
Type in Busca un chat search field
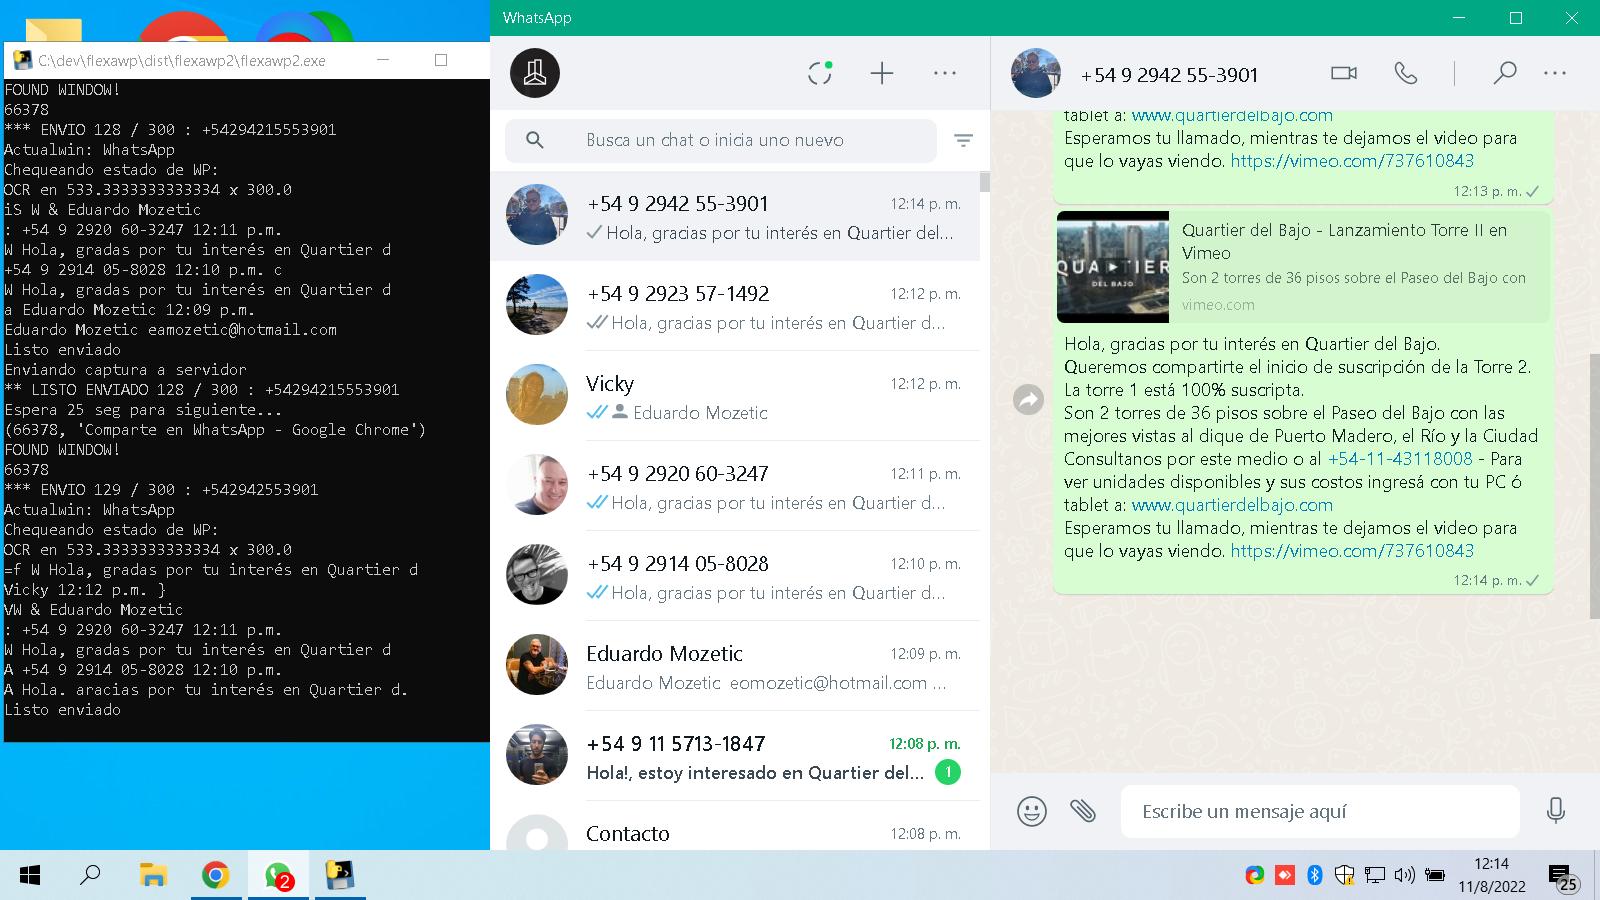(721, 140)
